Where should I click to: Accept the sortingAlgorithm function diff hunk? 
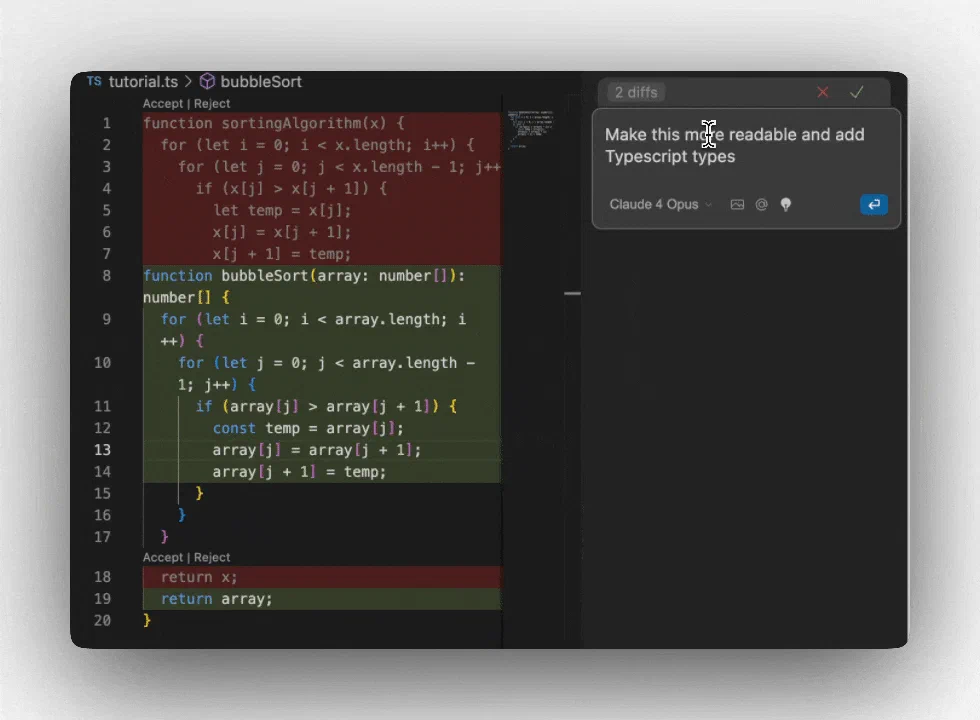point(162,104)
